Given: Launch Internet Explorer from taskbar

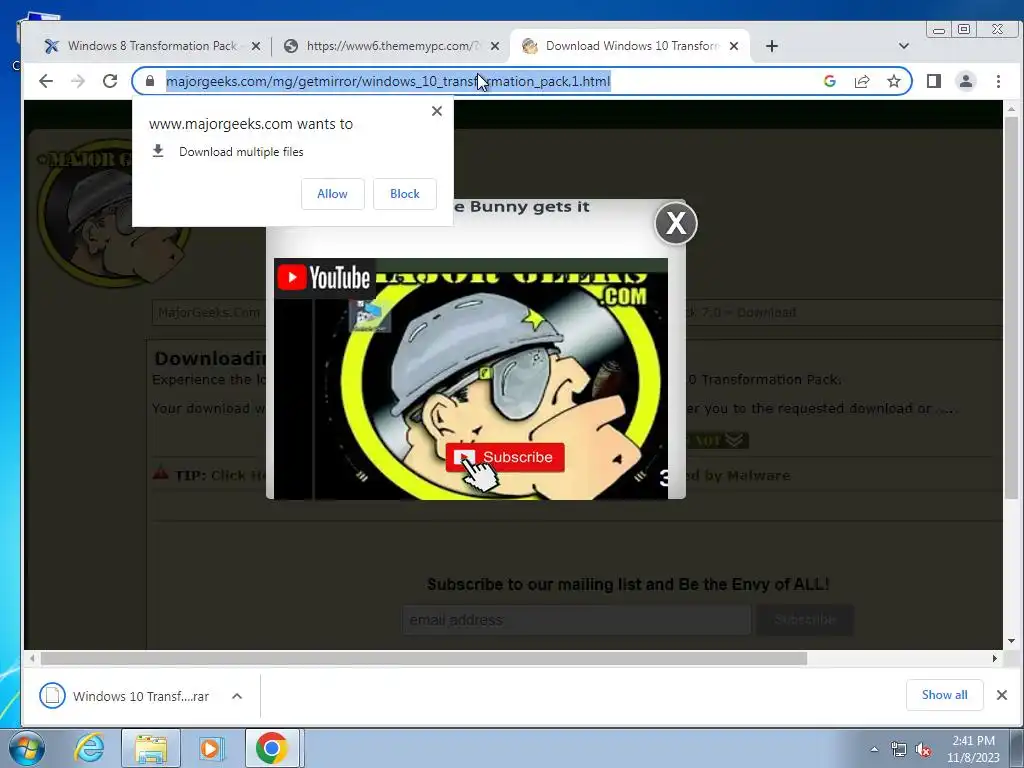Looking at the screenshot, I should tap(89, 748).
